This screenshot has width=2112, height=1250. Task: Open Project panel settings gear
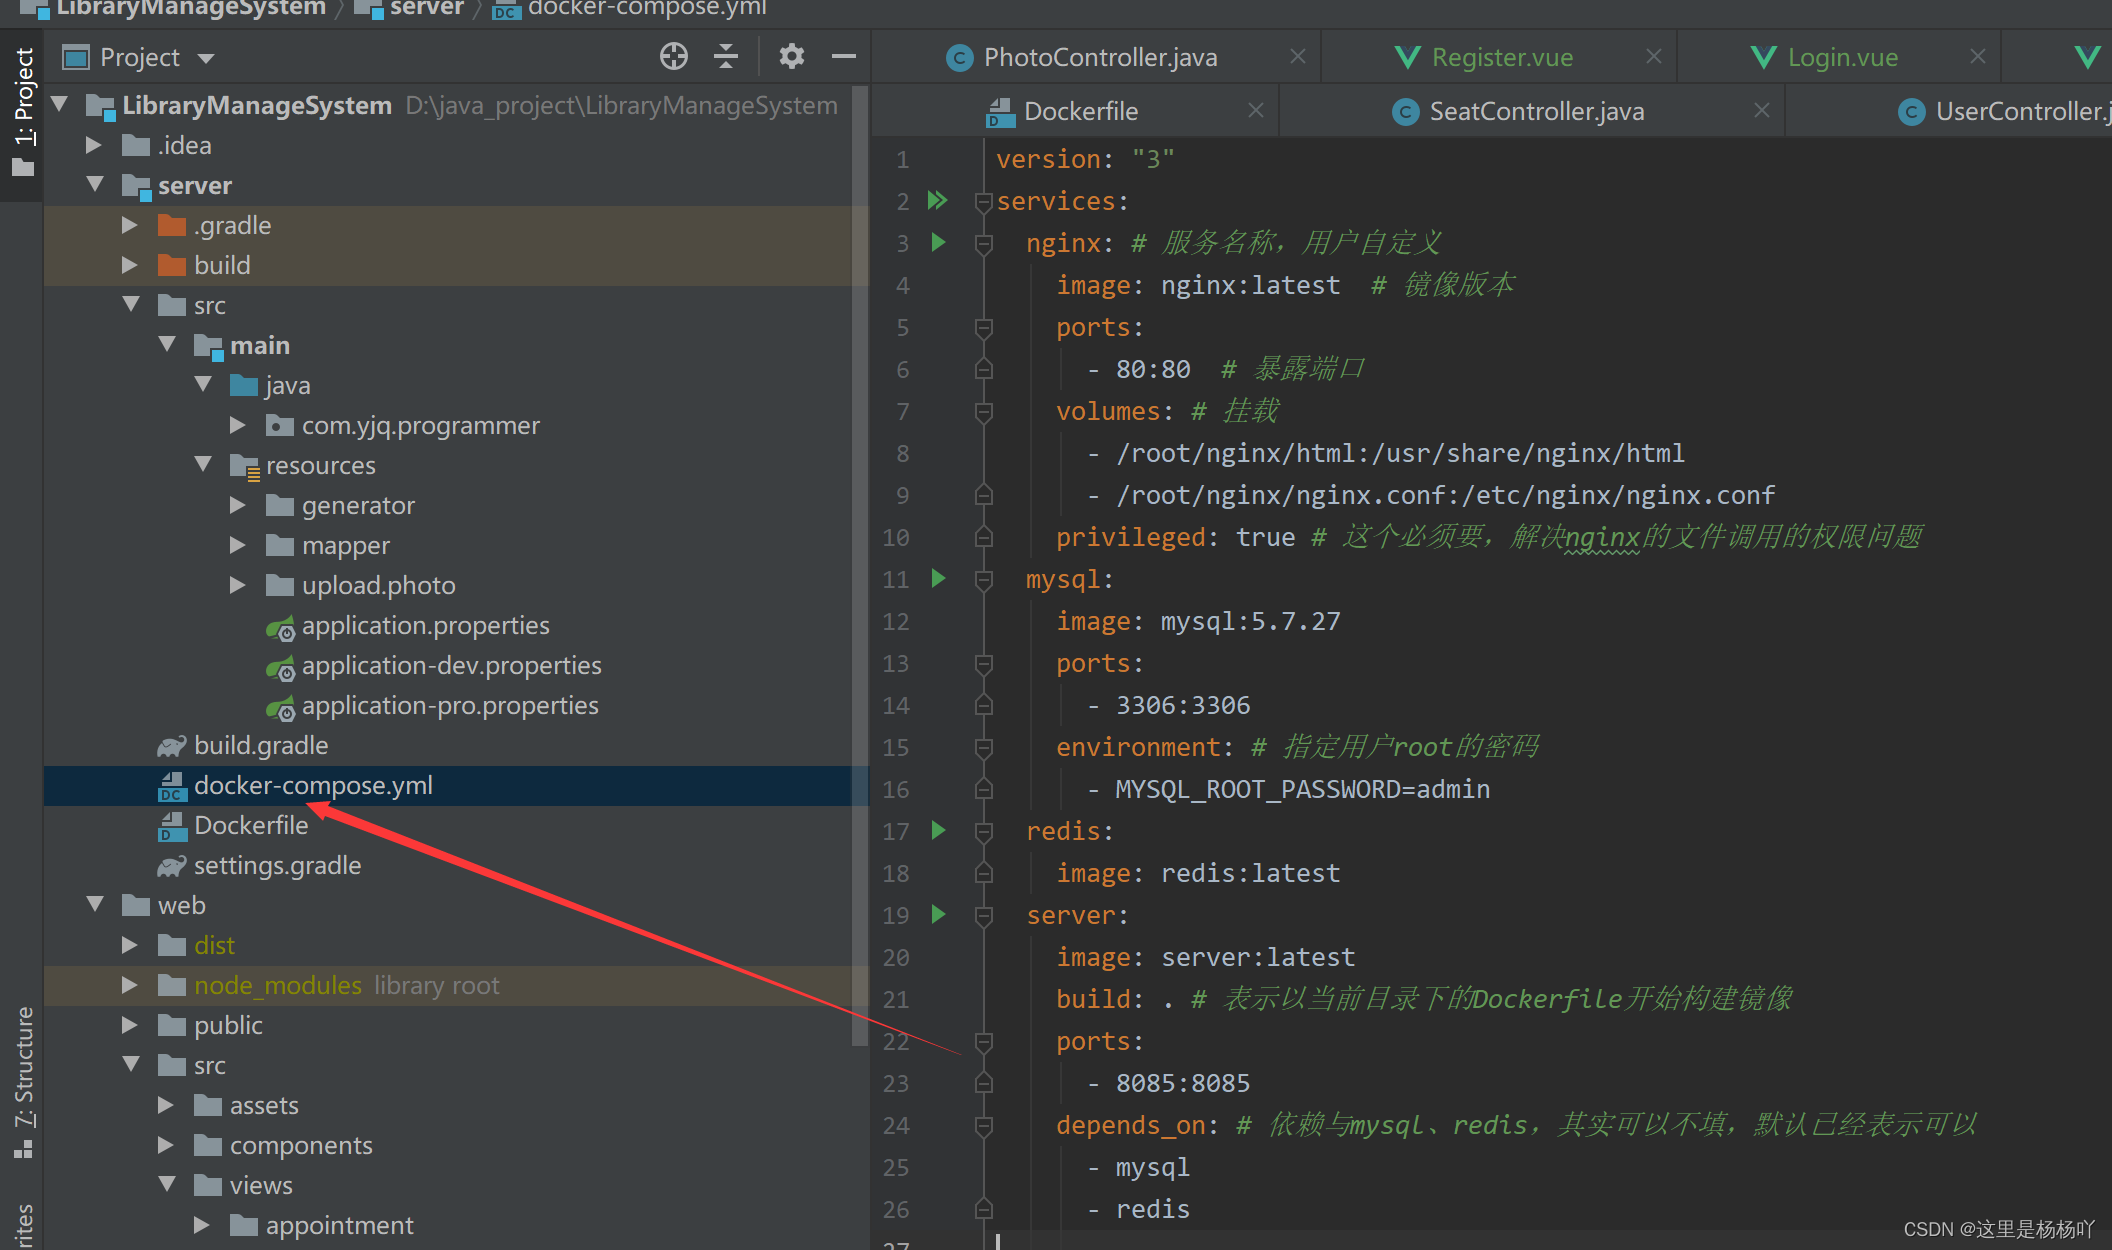[791, 57]
